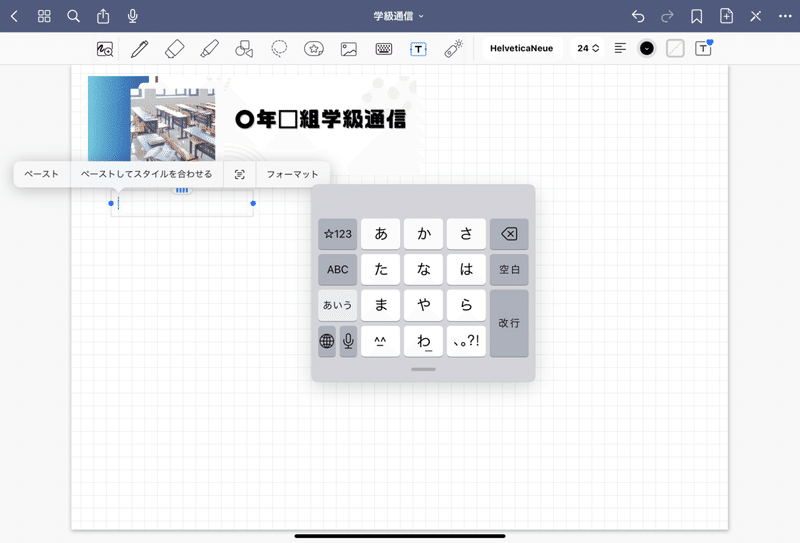Open the black text color swatch
Viewport: 800px width, 543px height.
646,48
